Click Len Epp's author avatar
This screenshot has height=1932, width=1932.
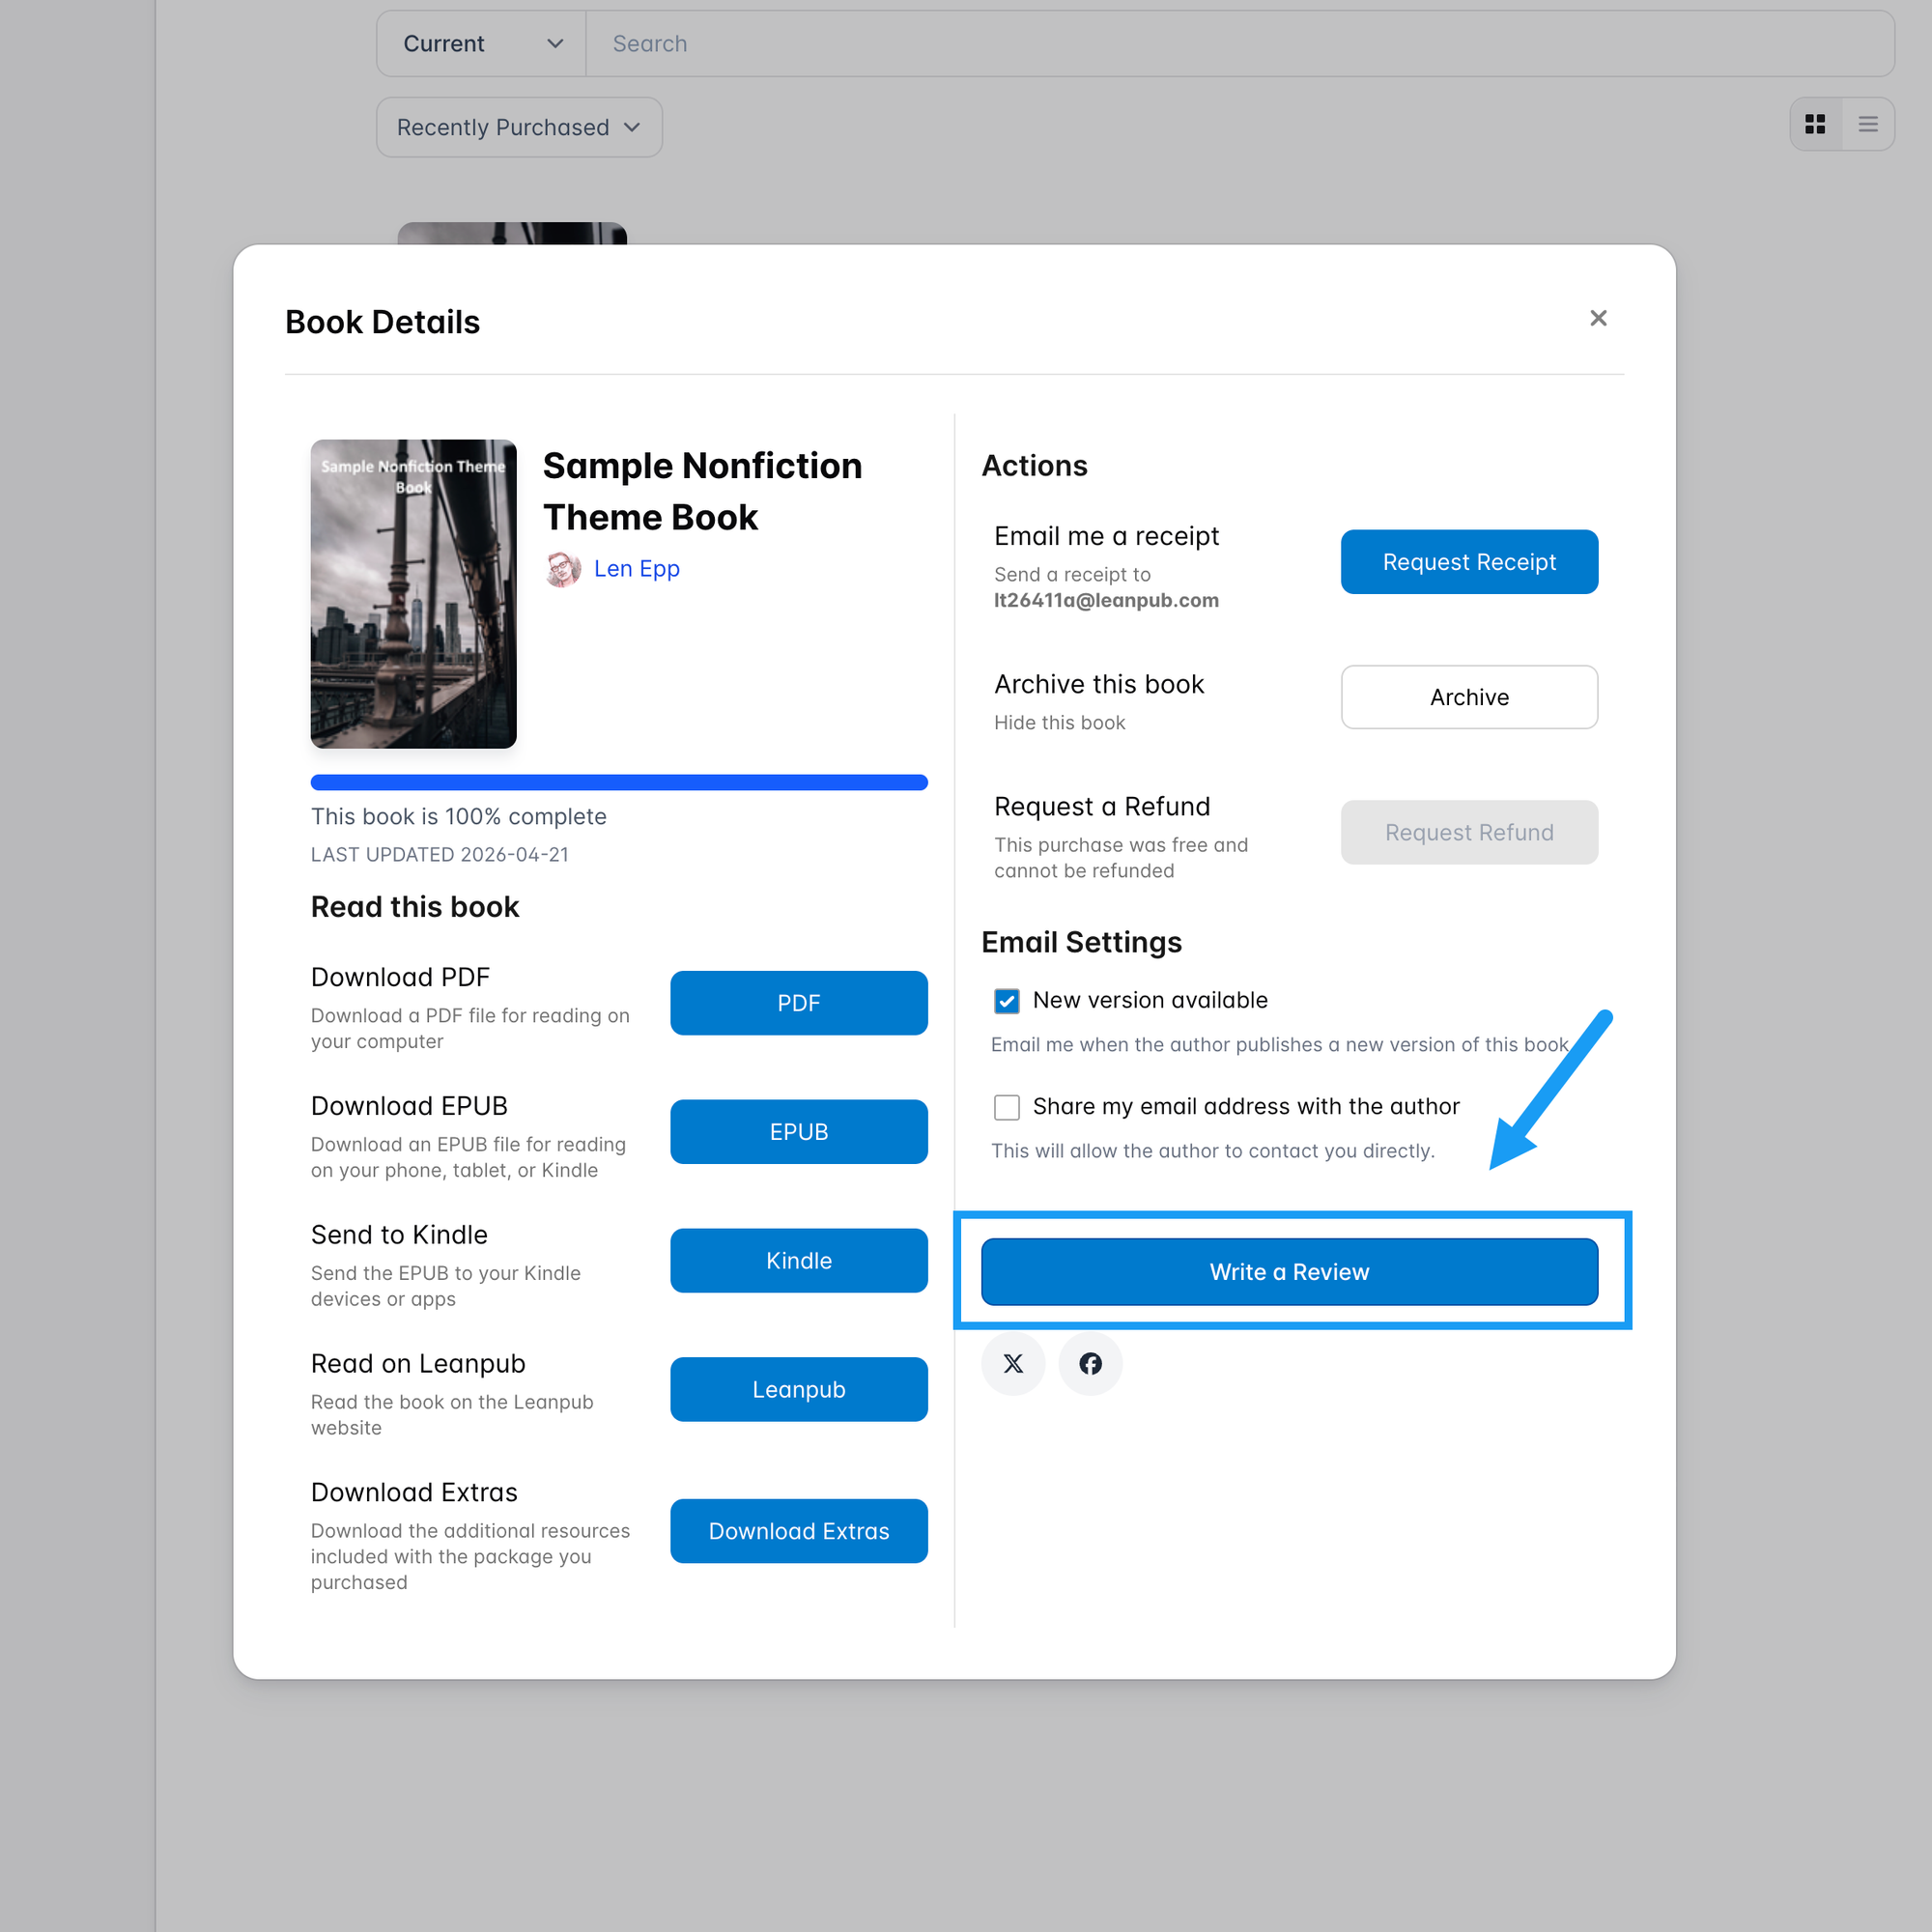[563, 569]
